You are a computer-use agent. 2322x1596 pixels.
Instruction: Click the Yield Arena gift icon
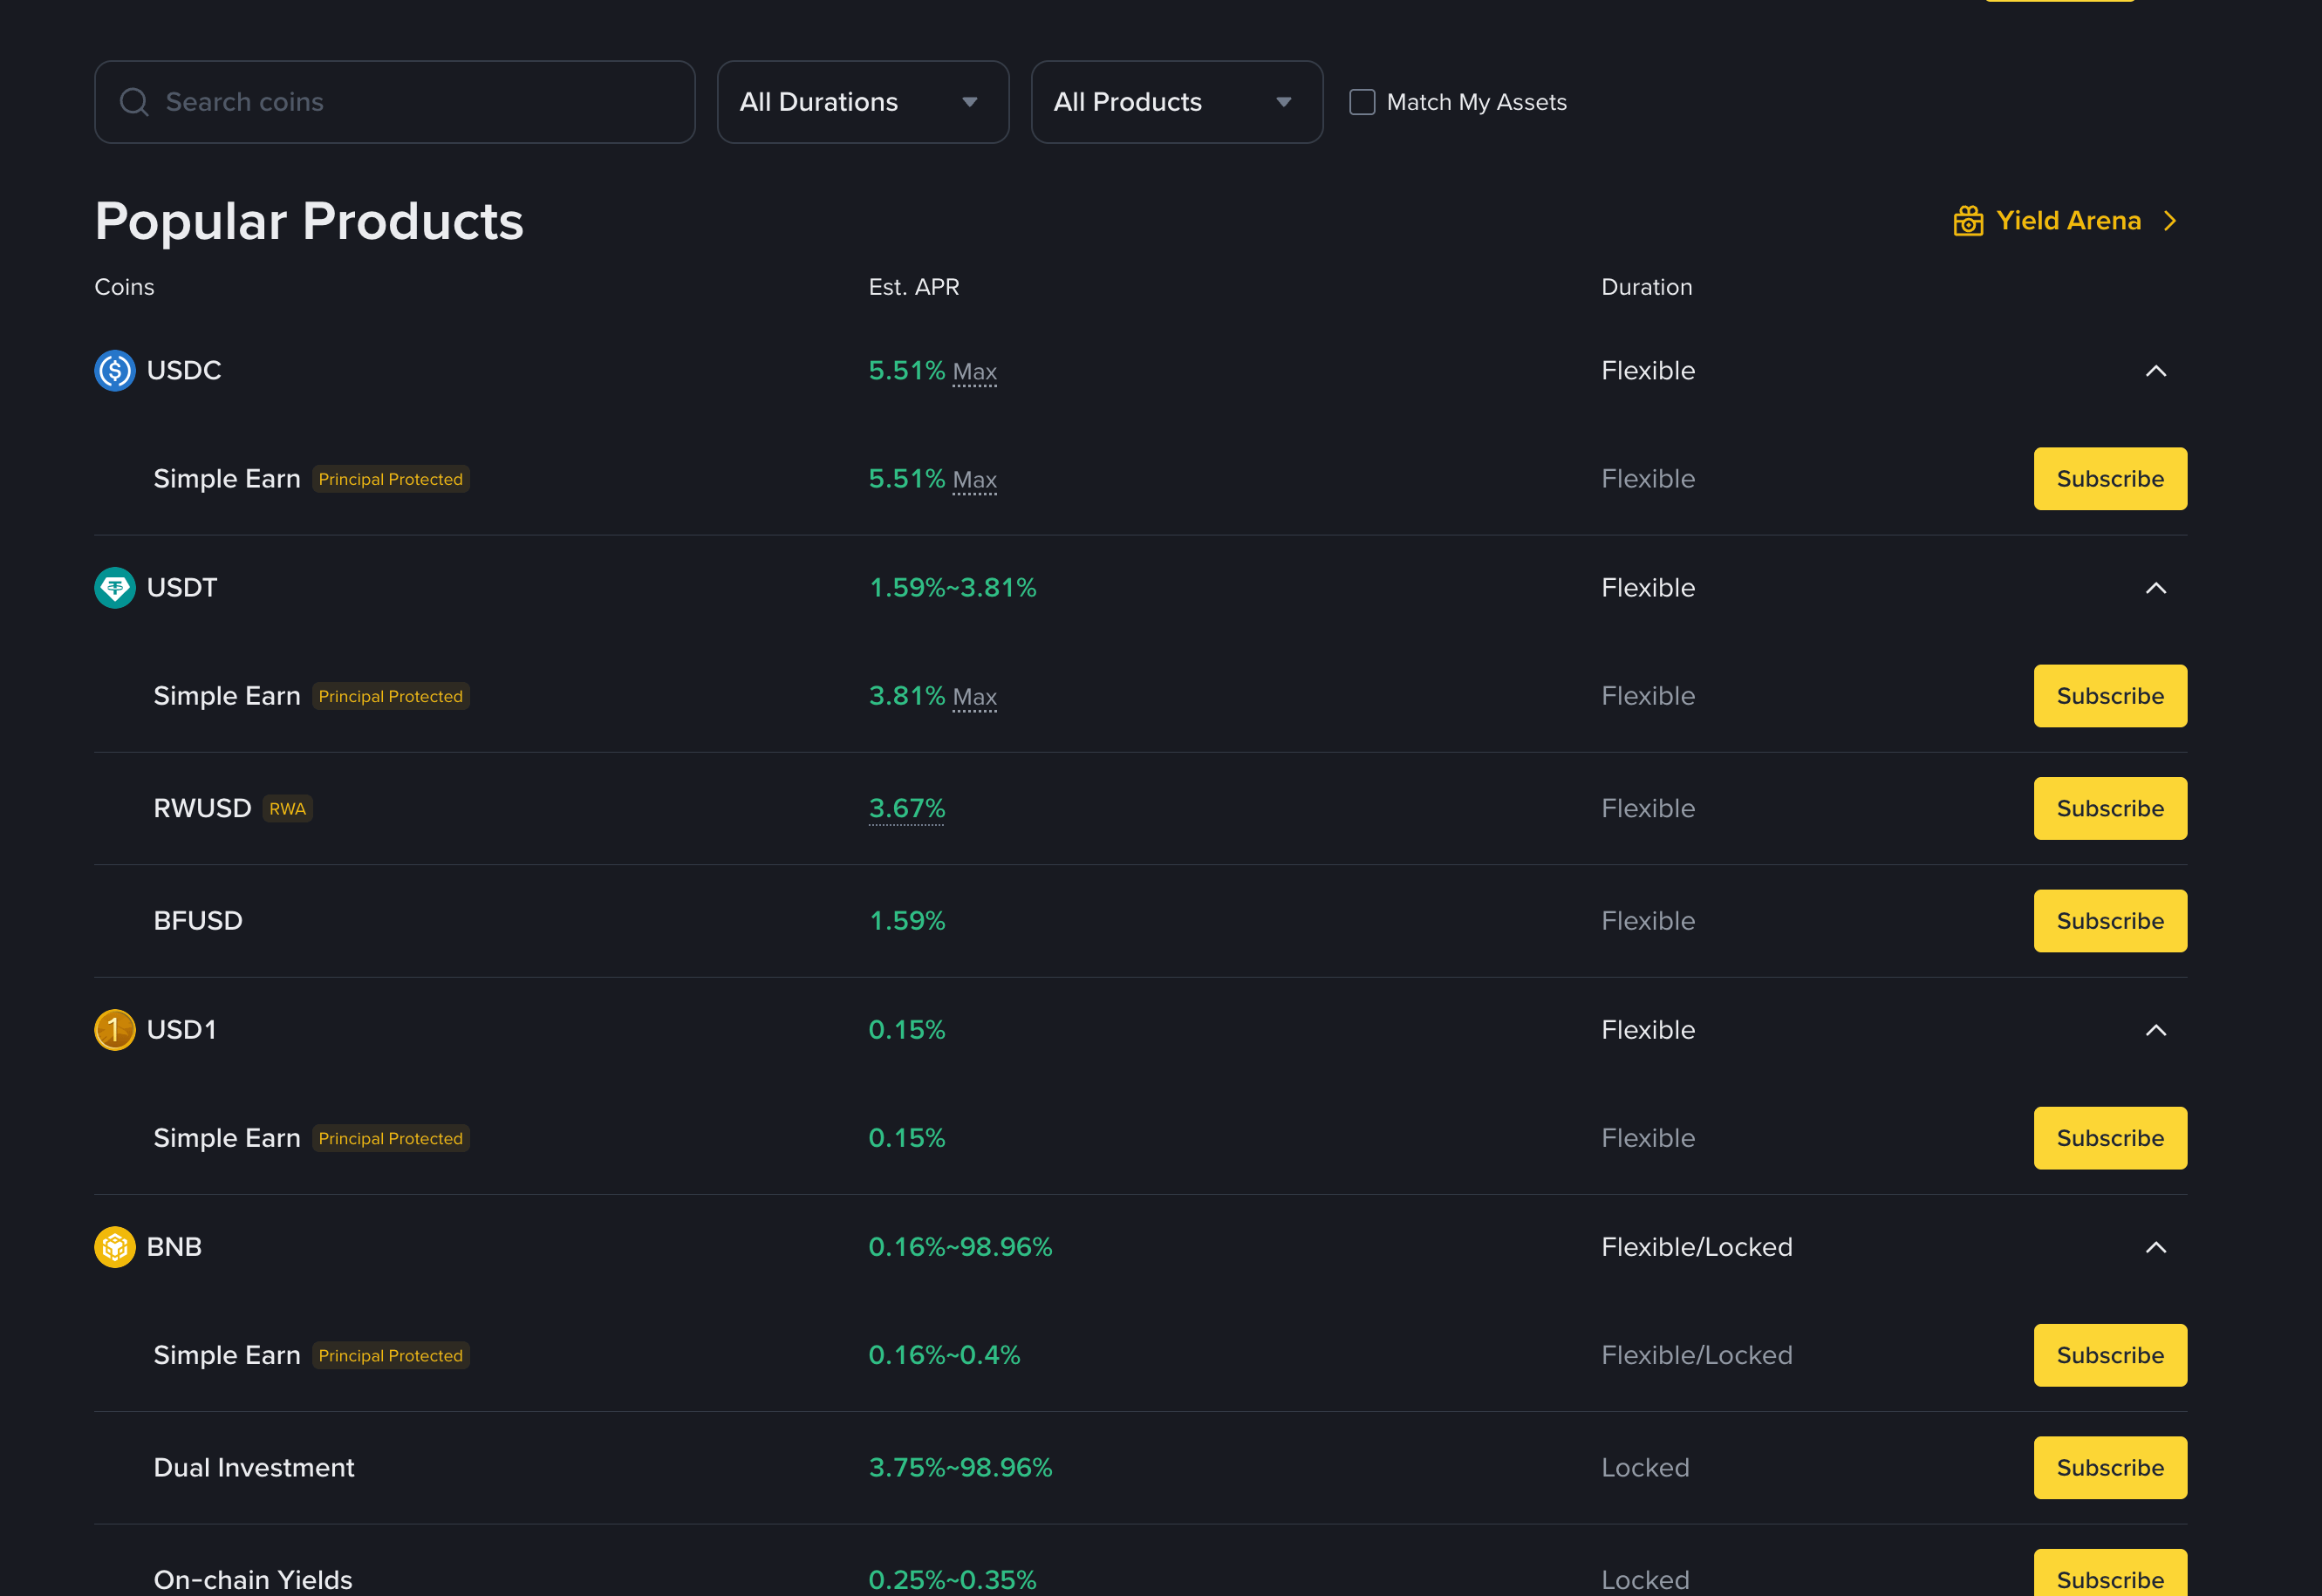[x=1967, y=221]
